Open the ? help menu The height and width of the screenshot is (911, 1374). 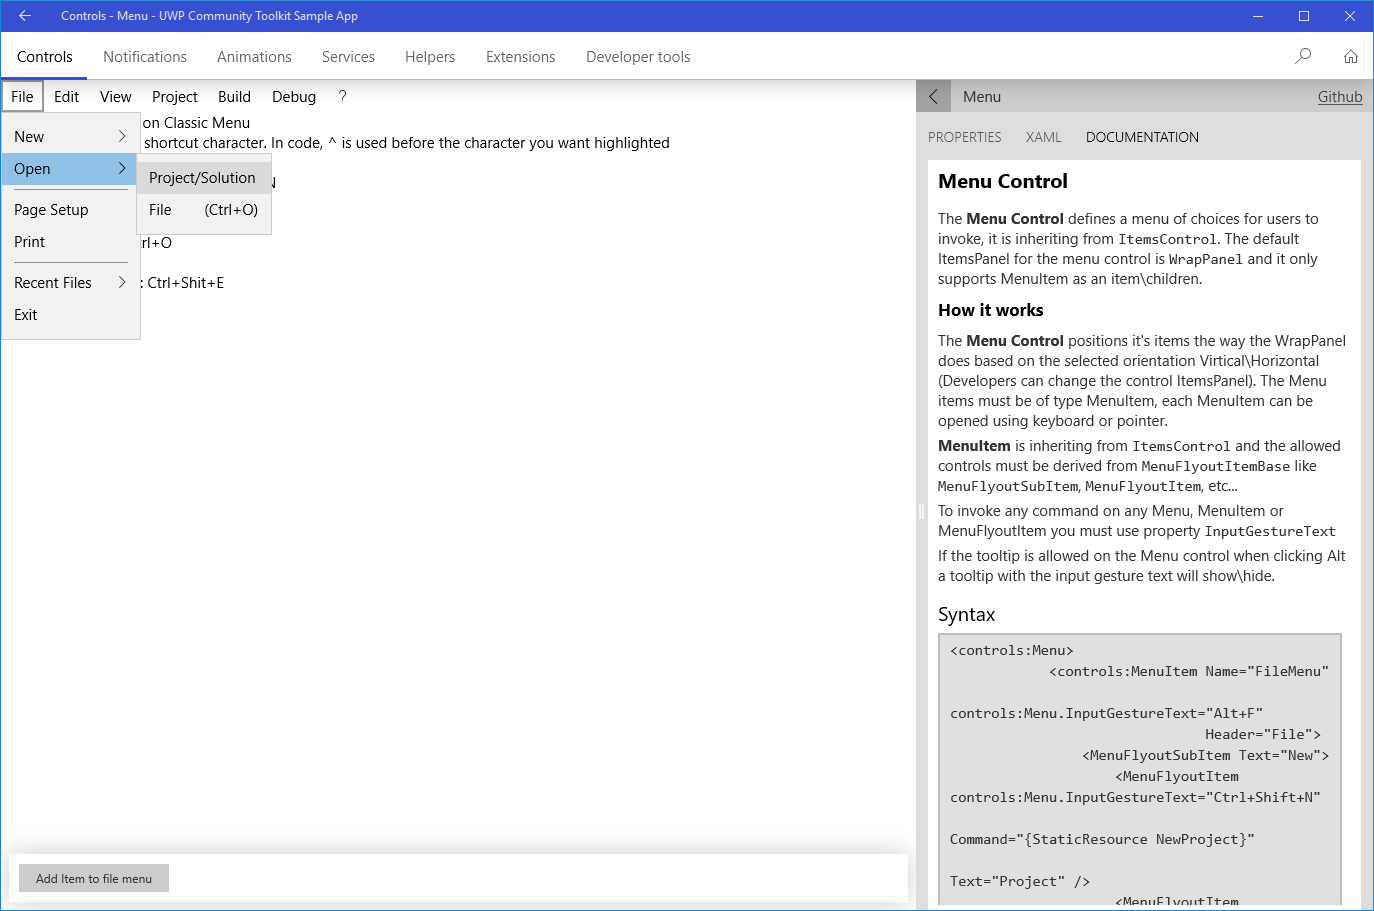341,96
